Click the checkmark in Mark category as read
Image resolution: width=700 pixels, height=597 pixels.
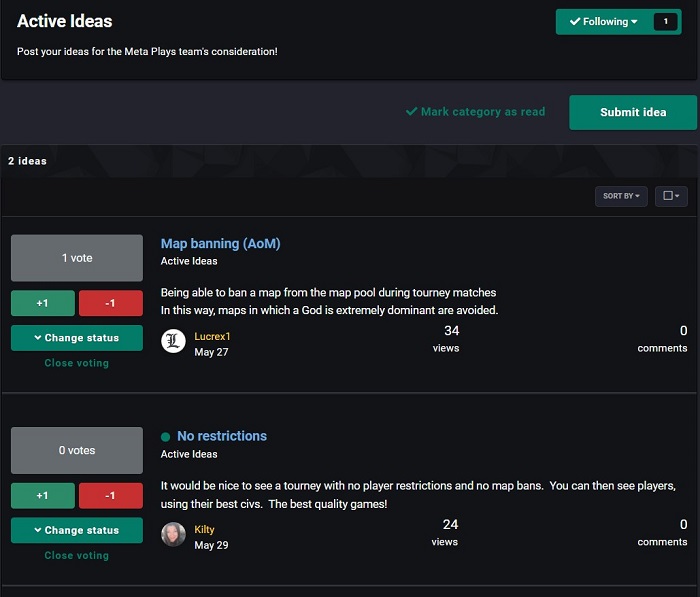[x=411, y=112]
